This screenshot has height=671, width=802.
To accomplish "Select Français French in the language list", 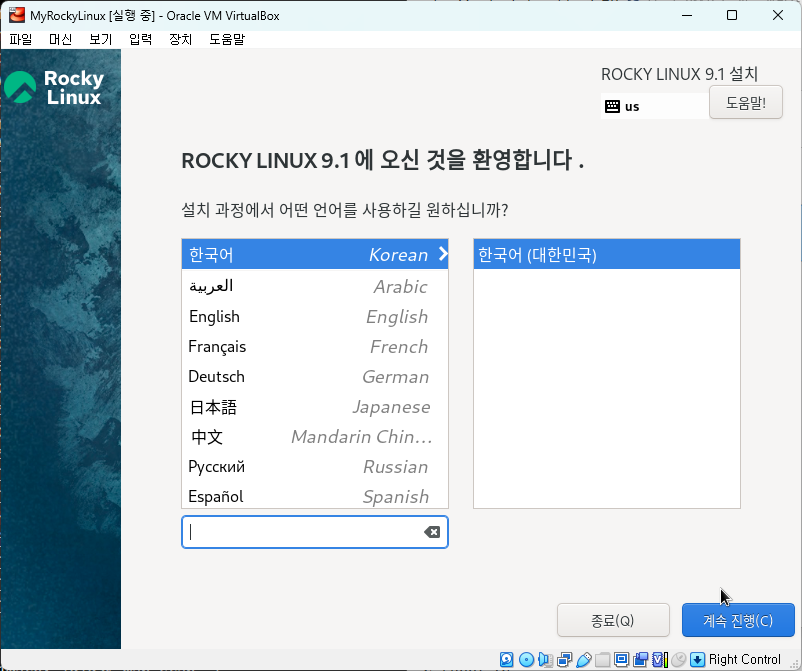I will click(315, 347).
